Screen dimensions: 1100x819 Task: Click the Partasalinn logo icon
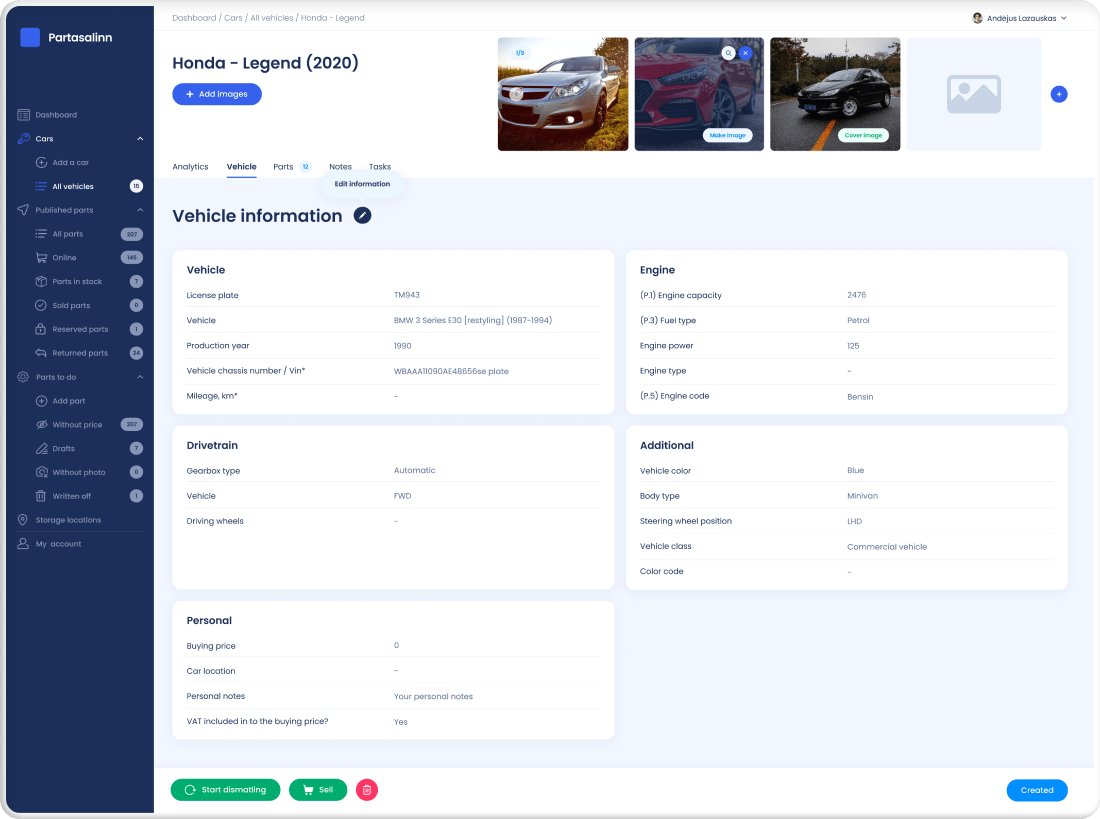(x=30, y=37)
